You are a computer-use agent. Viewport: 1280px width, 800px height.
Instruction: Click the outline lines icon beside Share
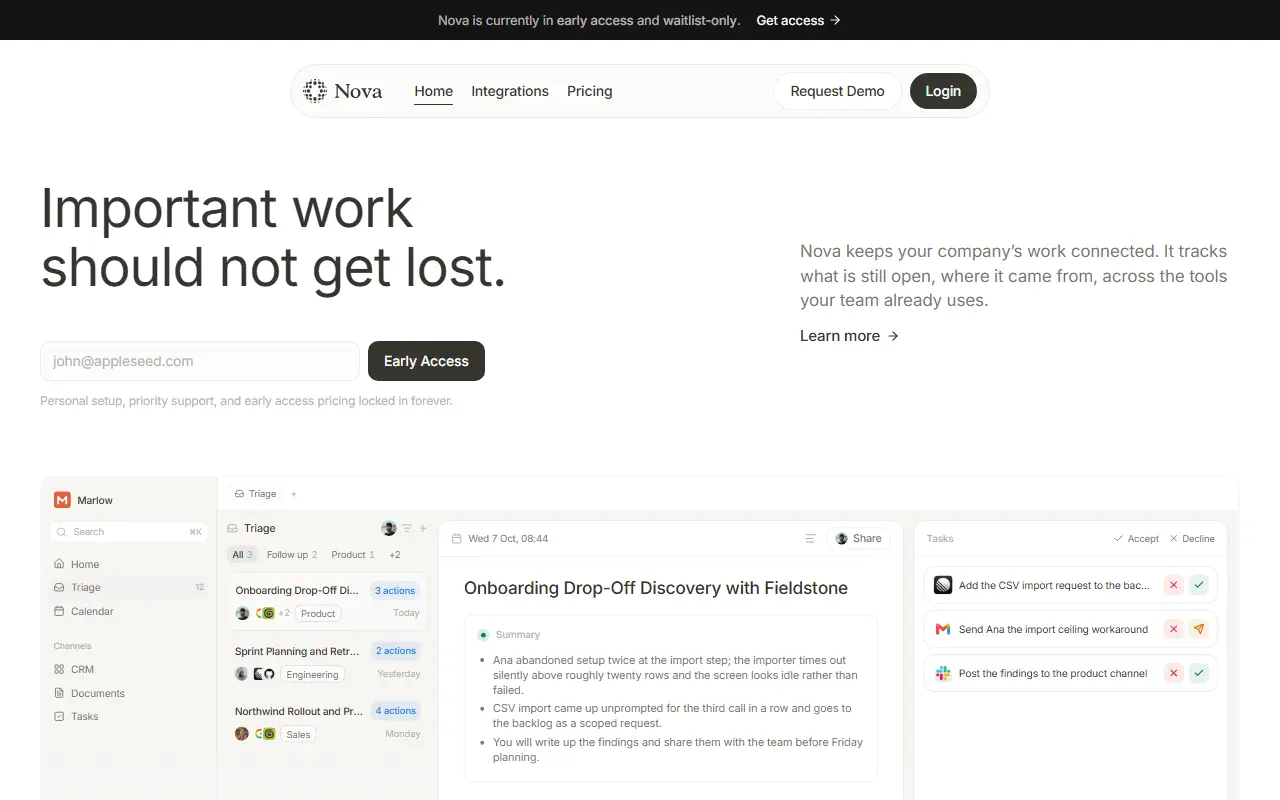pos(810,539)
